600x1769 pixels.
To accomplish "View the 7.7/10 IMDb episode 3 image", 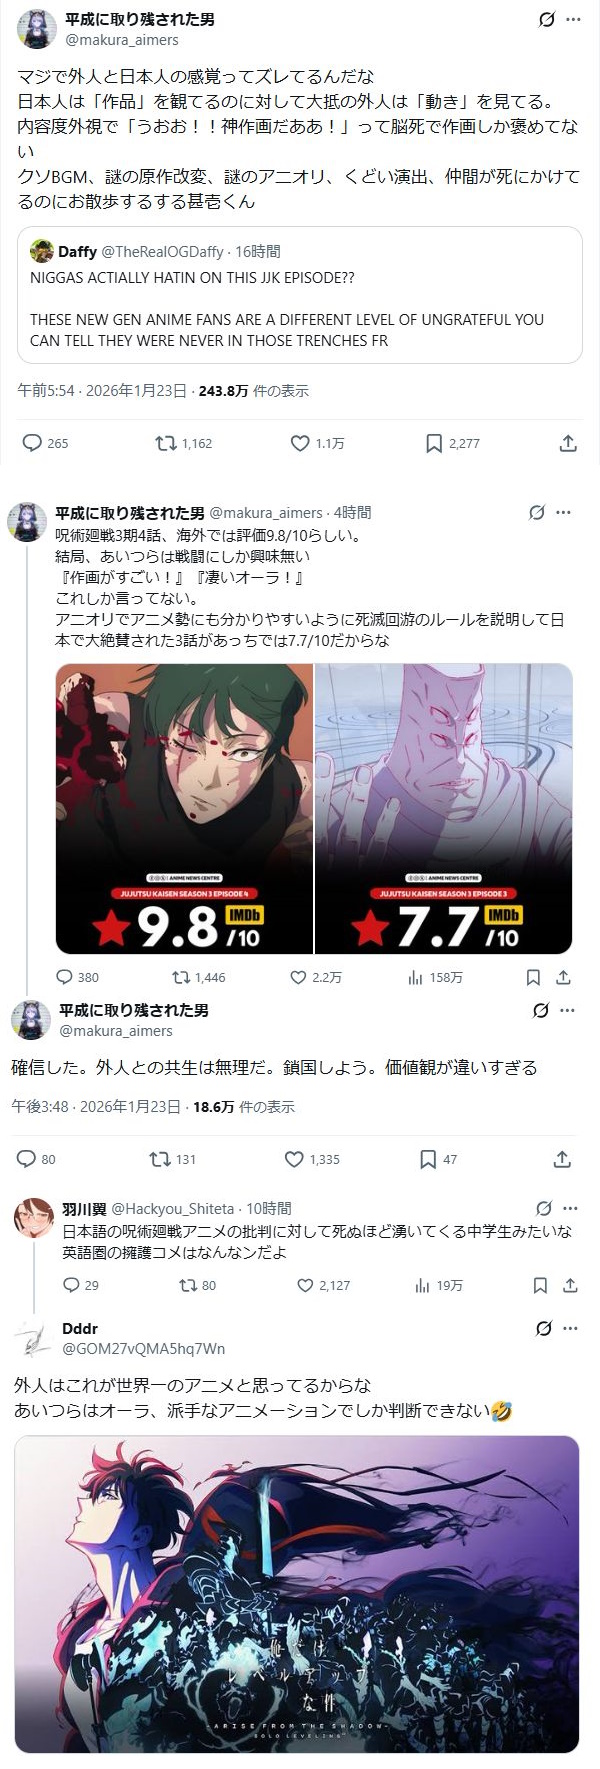I will (x=444, y=808).
